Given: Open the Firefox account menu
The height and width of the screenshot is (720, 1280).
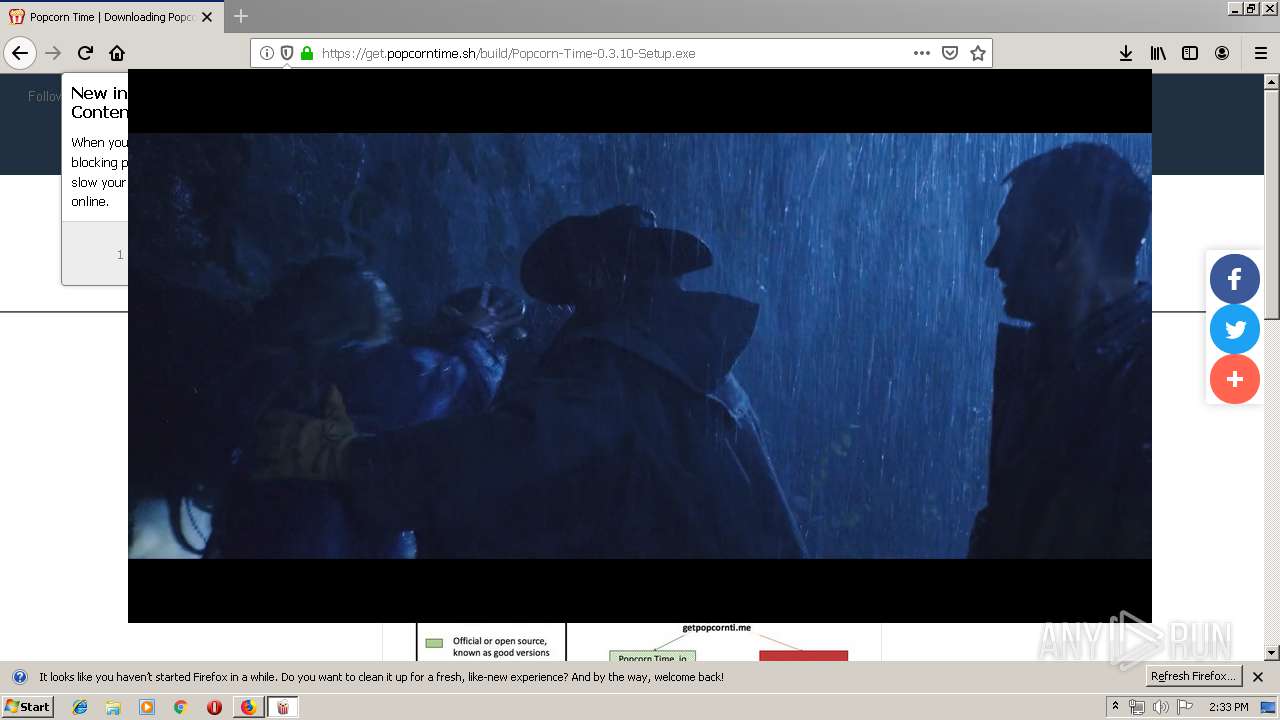Looking at the screenshot, I should point(1222,53).
